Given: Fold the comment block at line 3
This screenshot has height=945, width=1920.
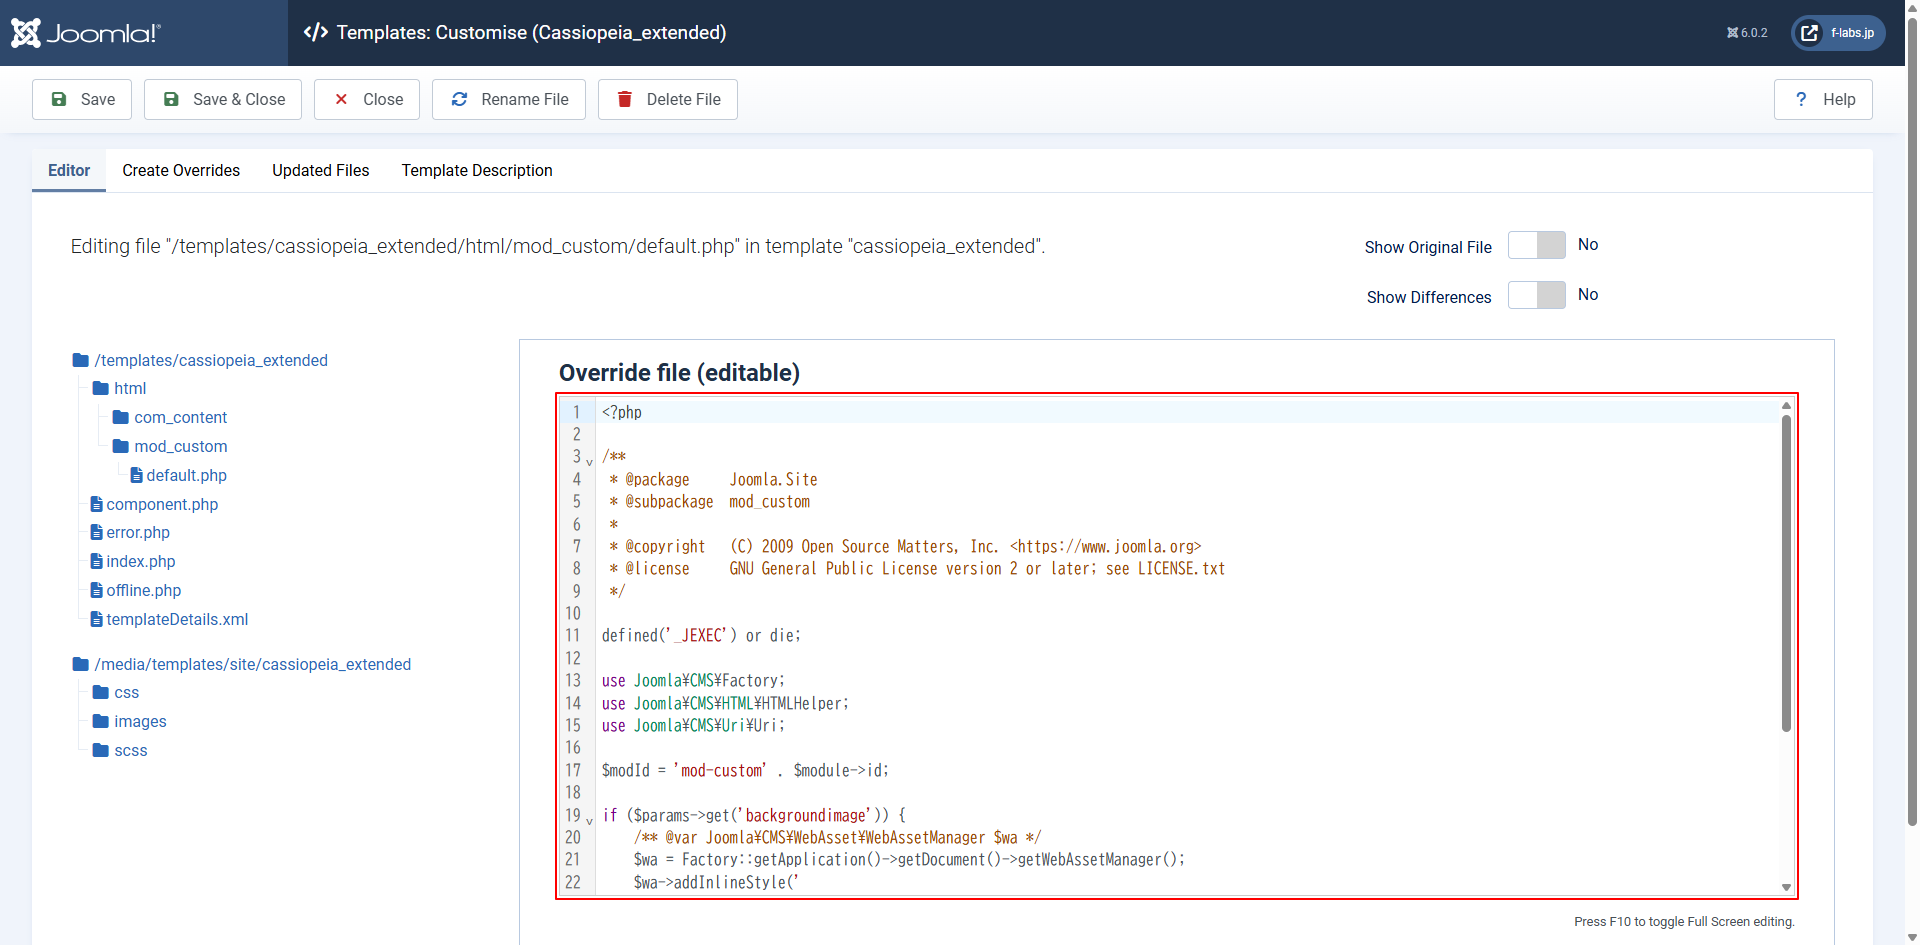Looking at the screenshot, I should [589, 461].
